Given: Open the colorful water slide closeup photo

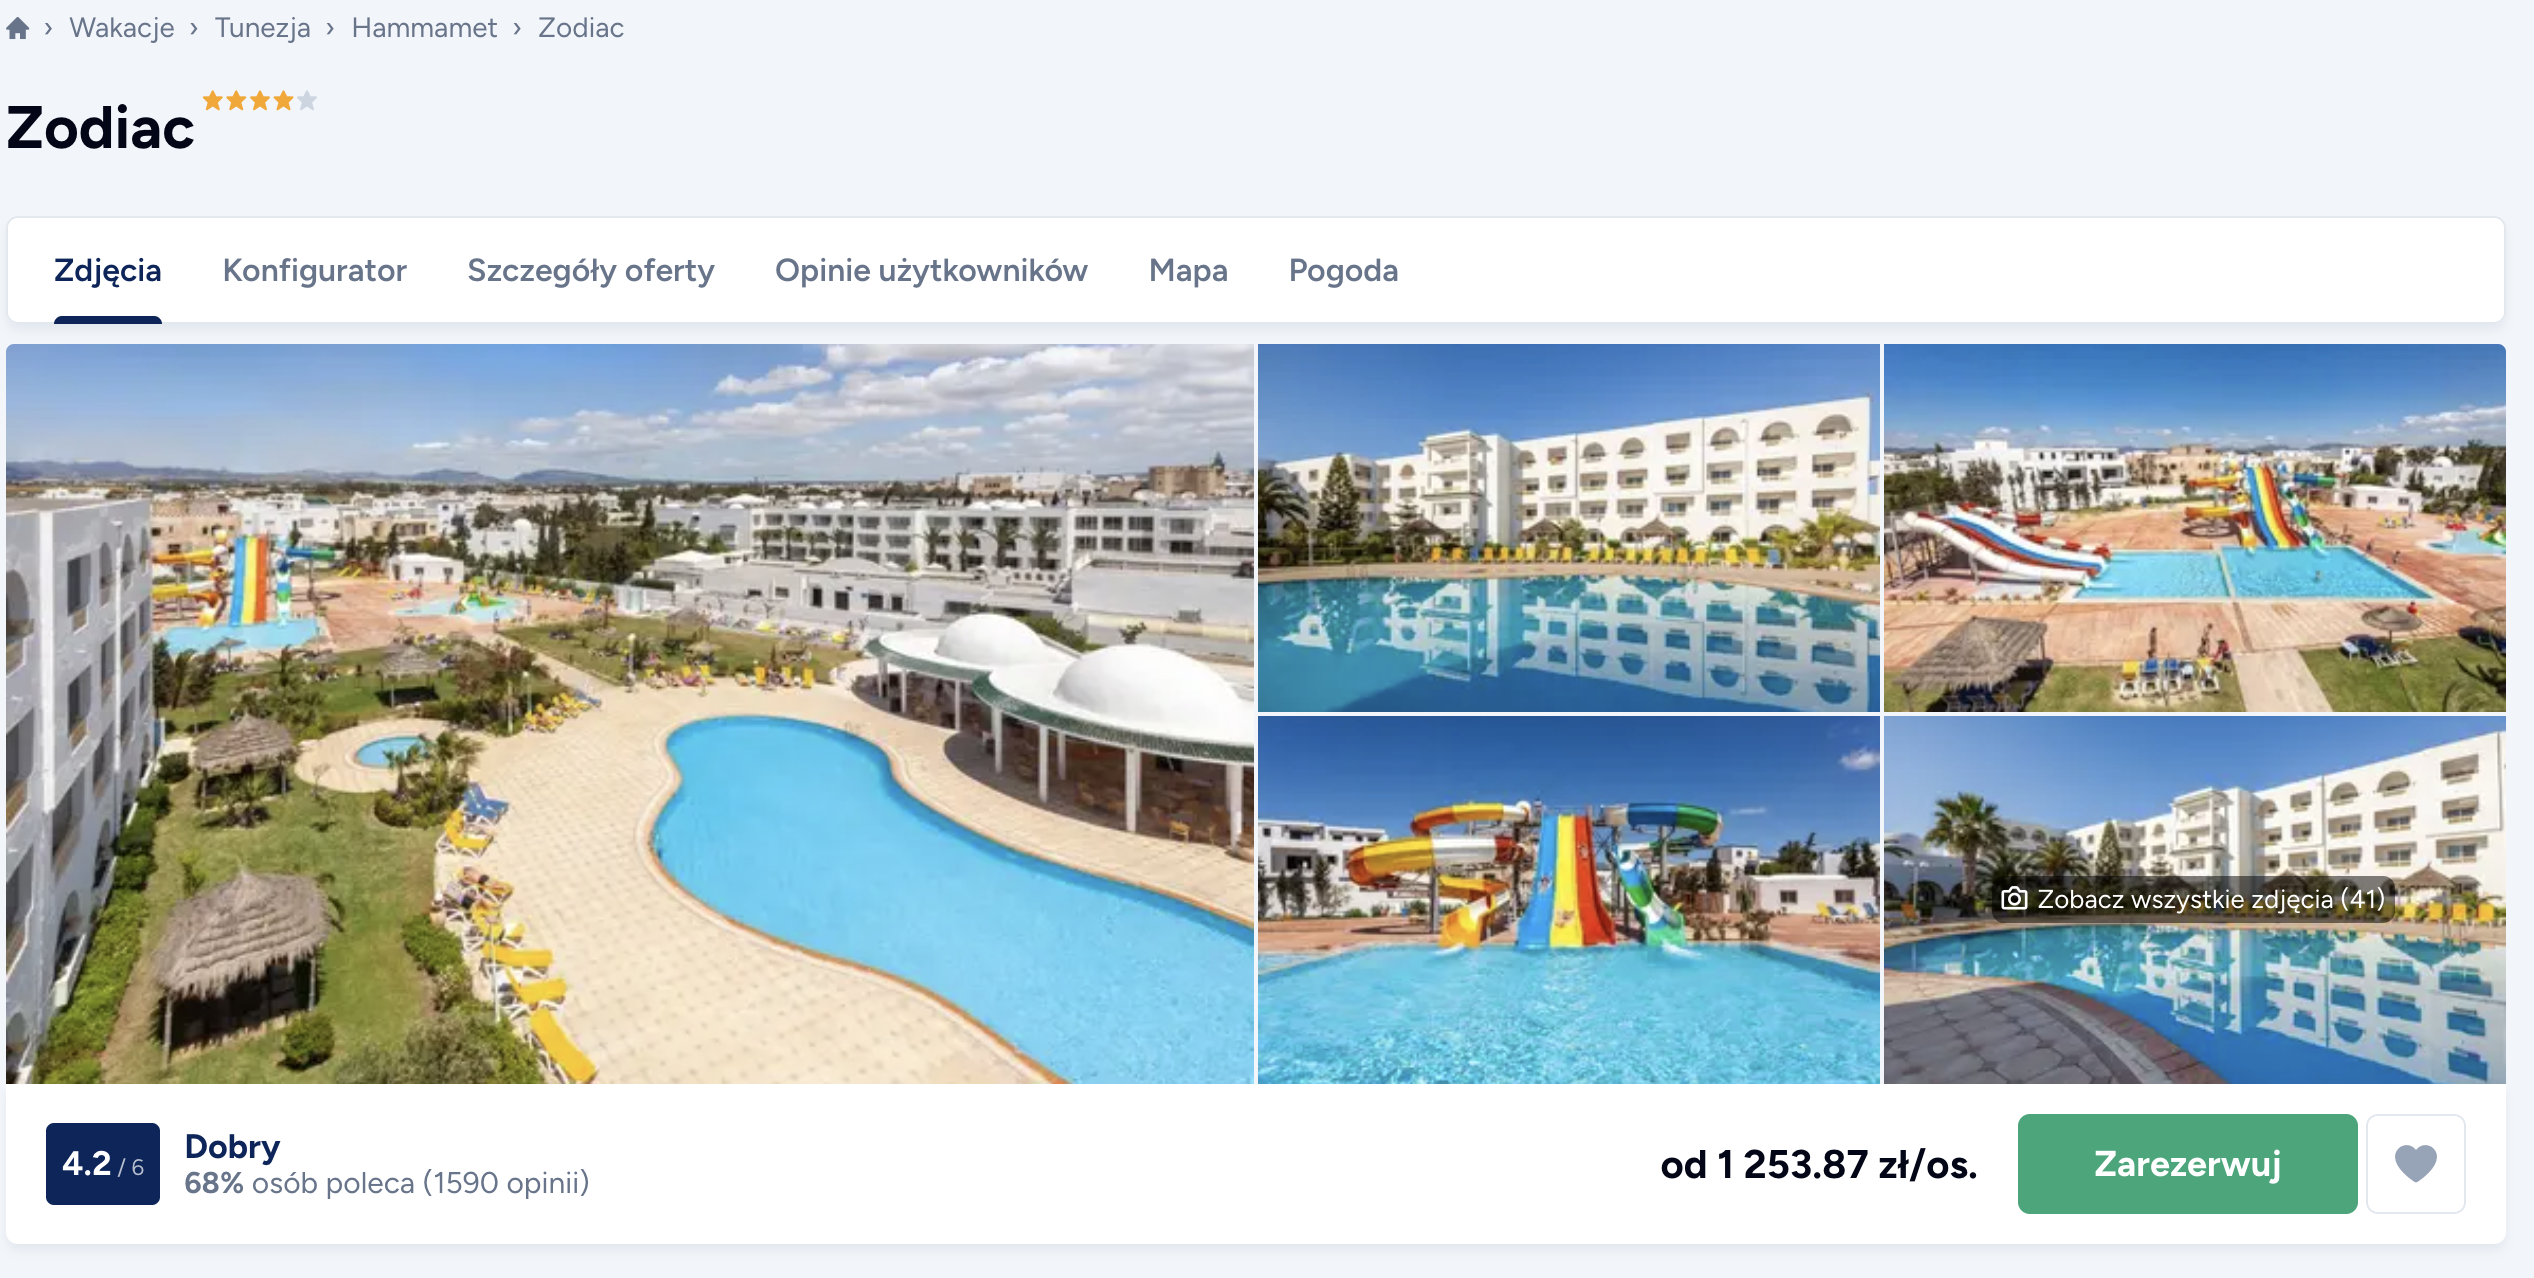Looking at the screenshot, I should pyautogui.click(x=1568, y=899).
